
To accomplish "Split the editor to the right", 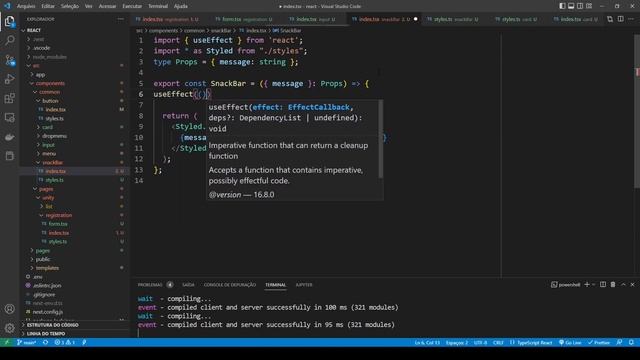I will click(620, 19).
